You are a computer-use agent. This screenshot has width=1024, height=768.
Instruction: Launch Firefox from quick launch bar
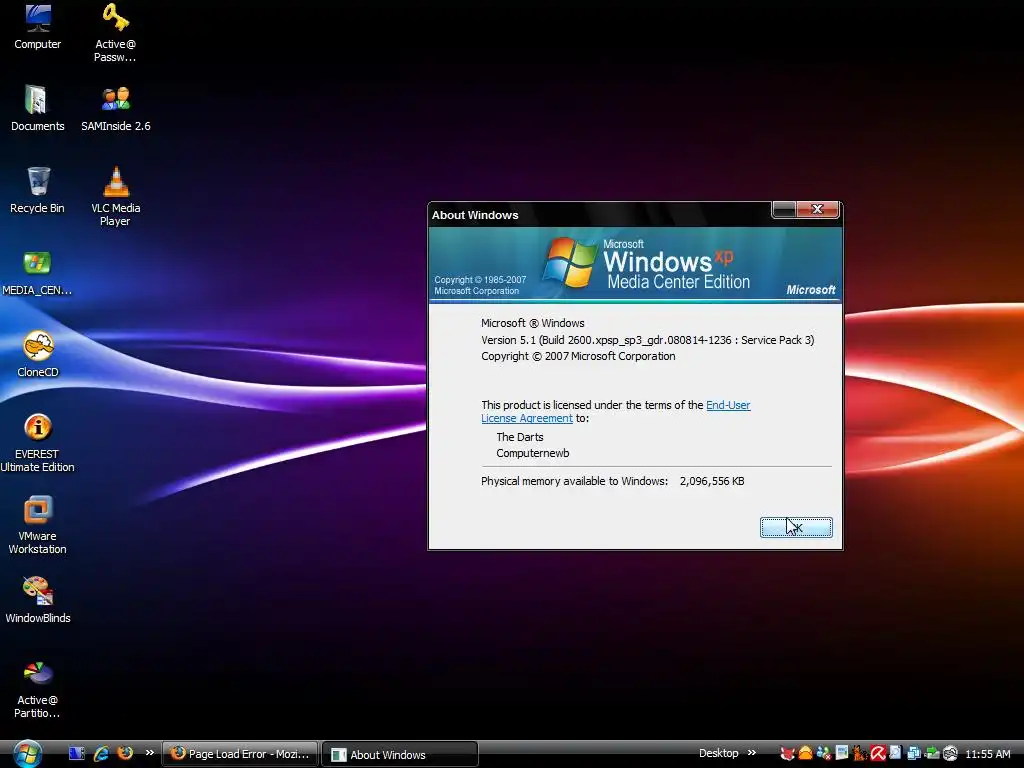click(125, 753)
